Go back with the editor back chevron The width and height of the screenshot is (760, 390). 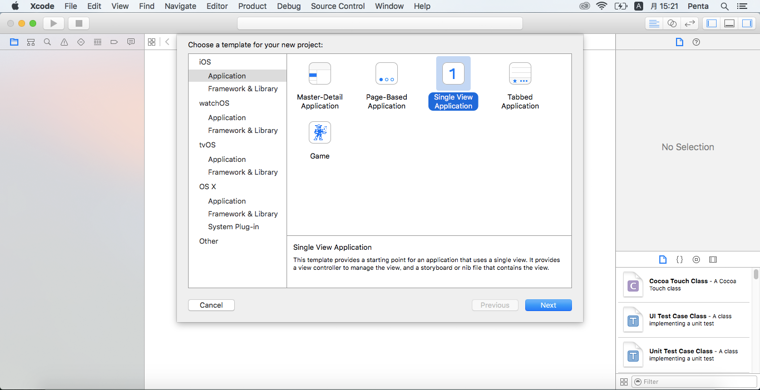coord(167,42)
